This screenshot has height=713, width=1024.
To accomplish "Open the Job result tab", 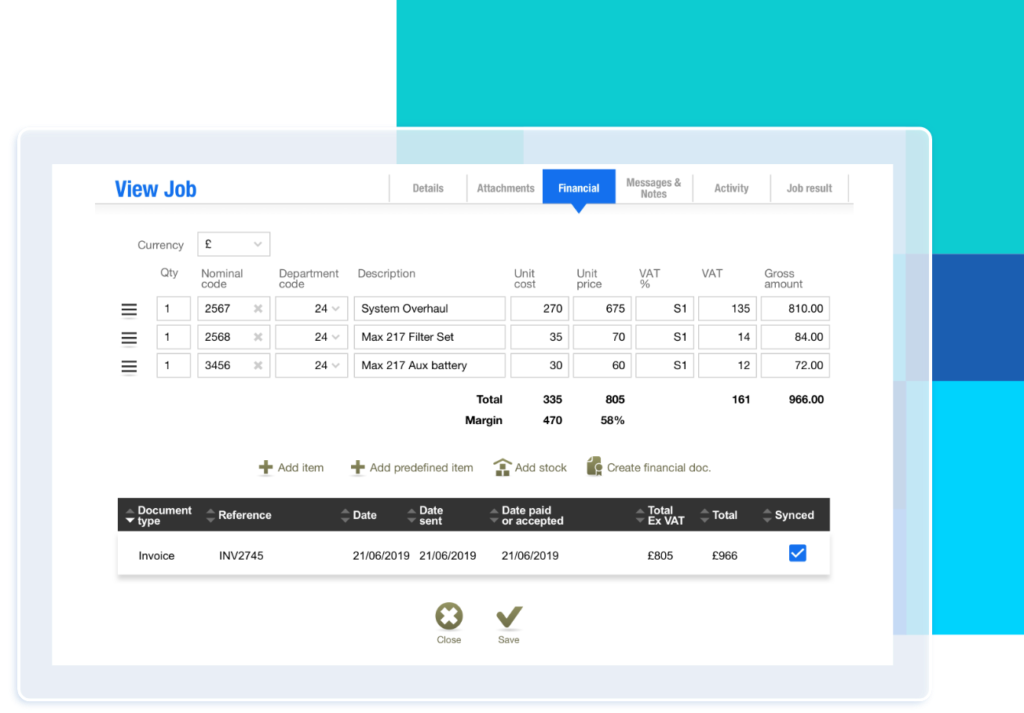I will [809, 187].
